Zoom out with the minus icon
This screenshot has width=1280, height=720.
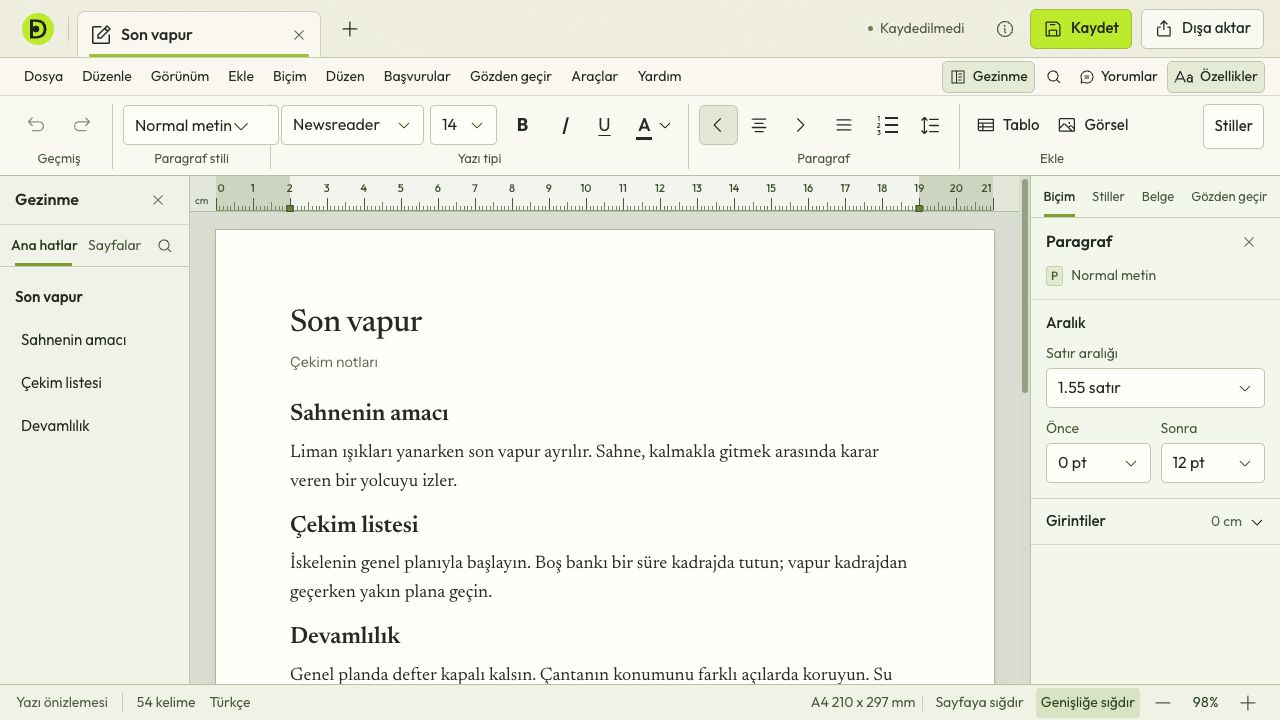tap(1163, 703)
